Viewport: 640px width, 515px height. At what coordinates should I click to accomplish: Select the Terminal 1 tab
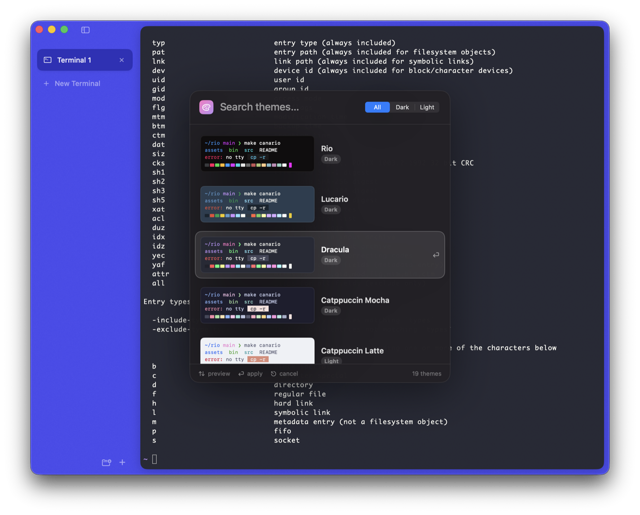pos(85,60)
